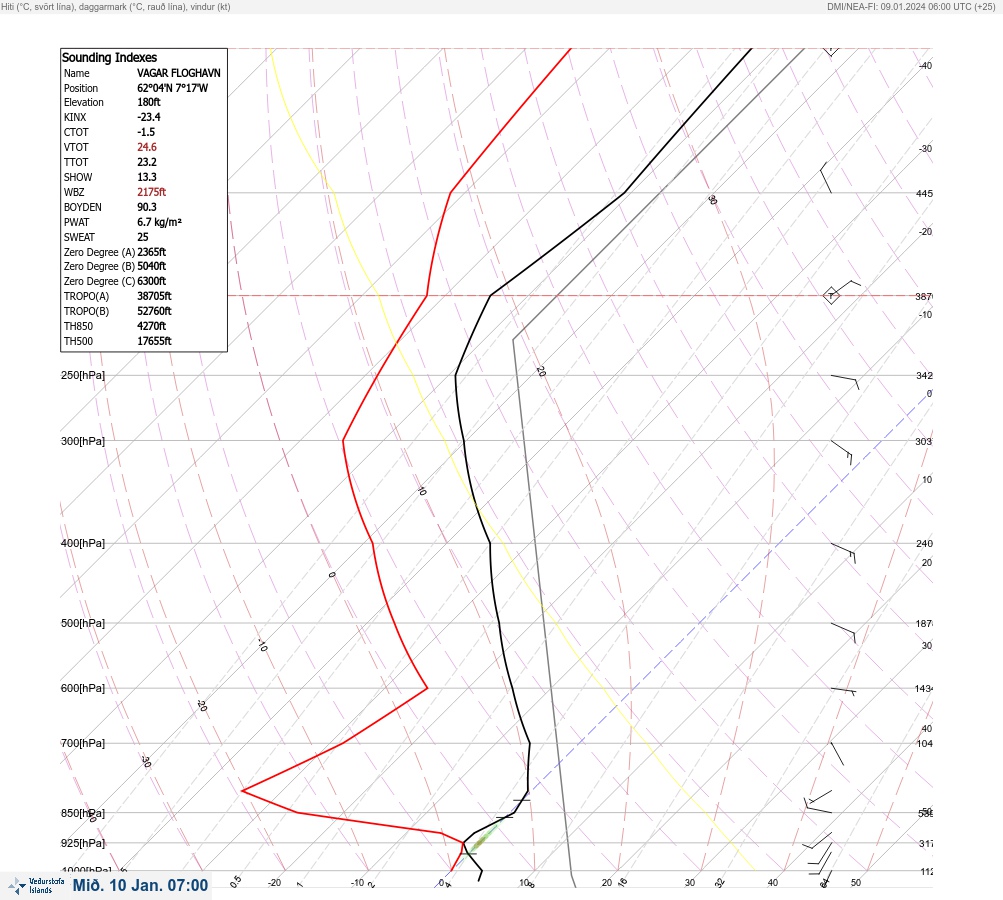Image resolution: width=1003 pixels, height=900 pixels.
Task: Click the wind barb at the 700 hPa level
Action: click(x=837, y=754)
